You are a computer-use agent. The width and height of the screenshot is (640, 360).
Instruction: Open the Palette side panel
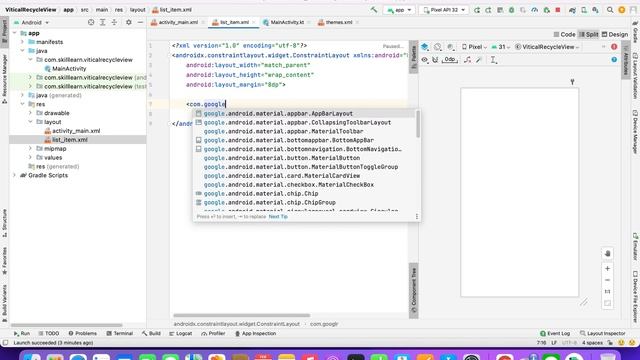pos(413,57)
